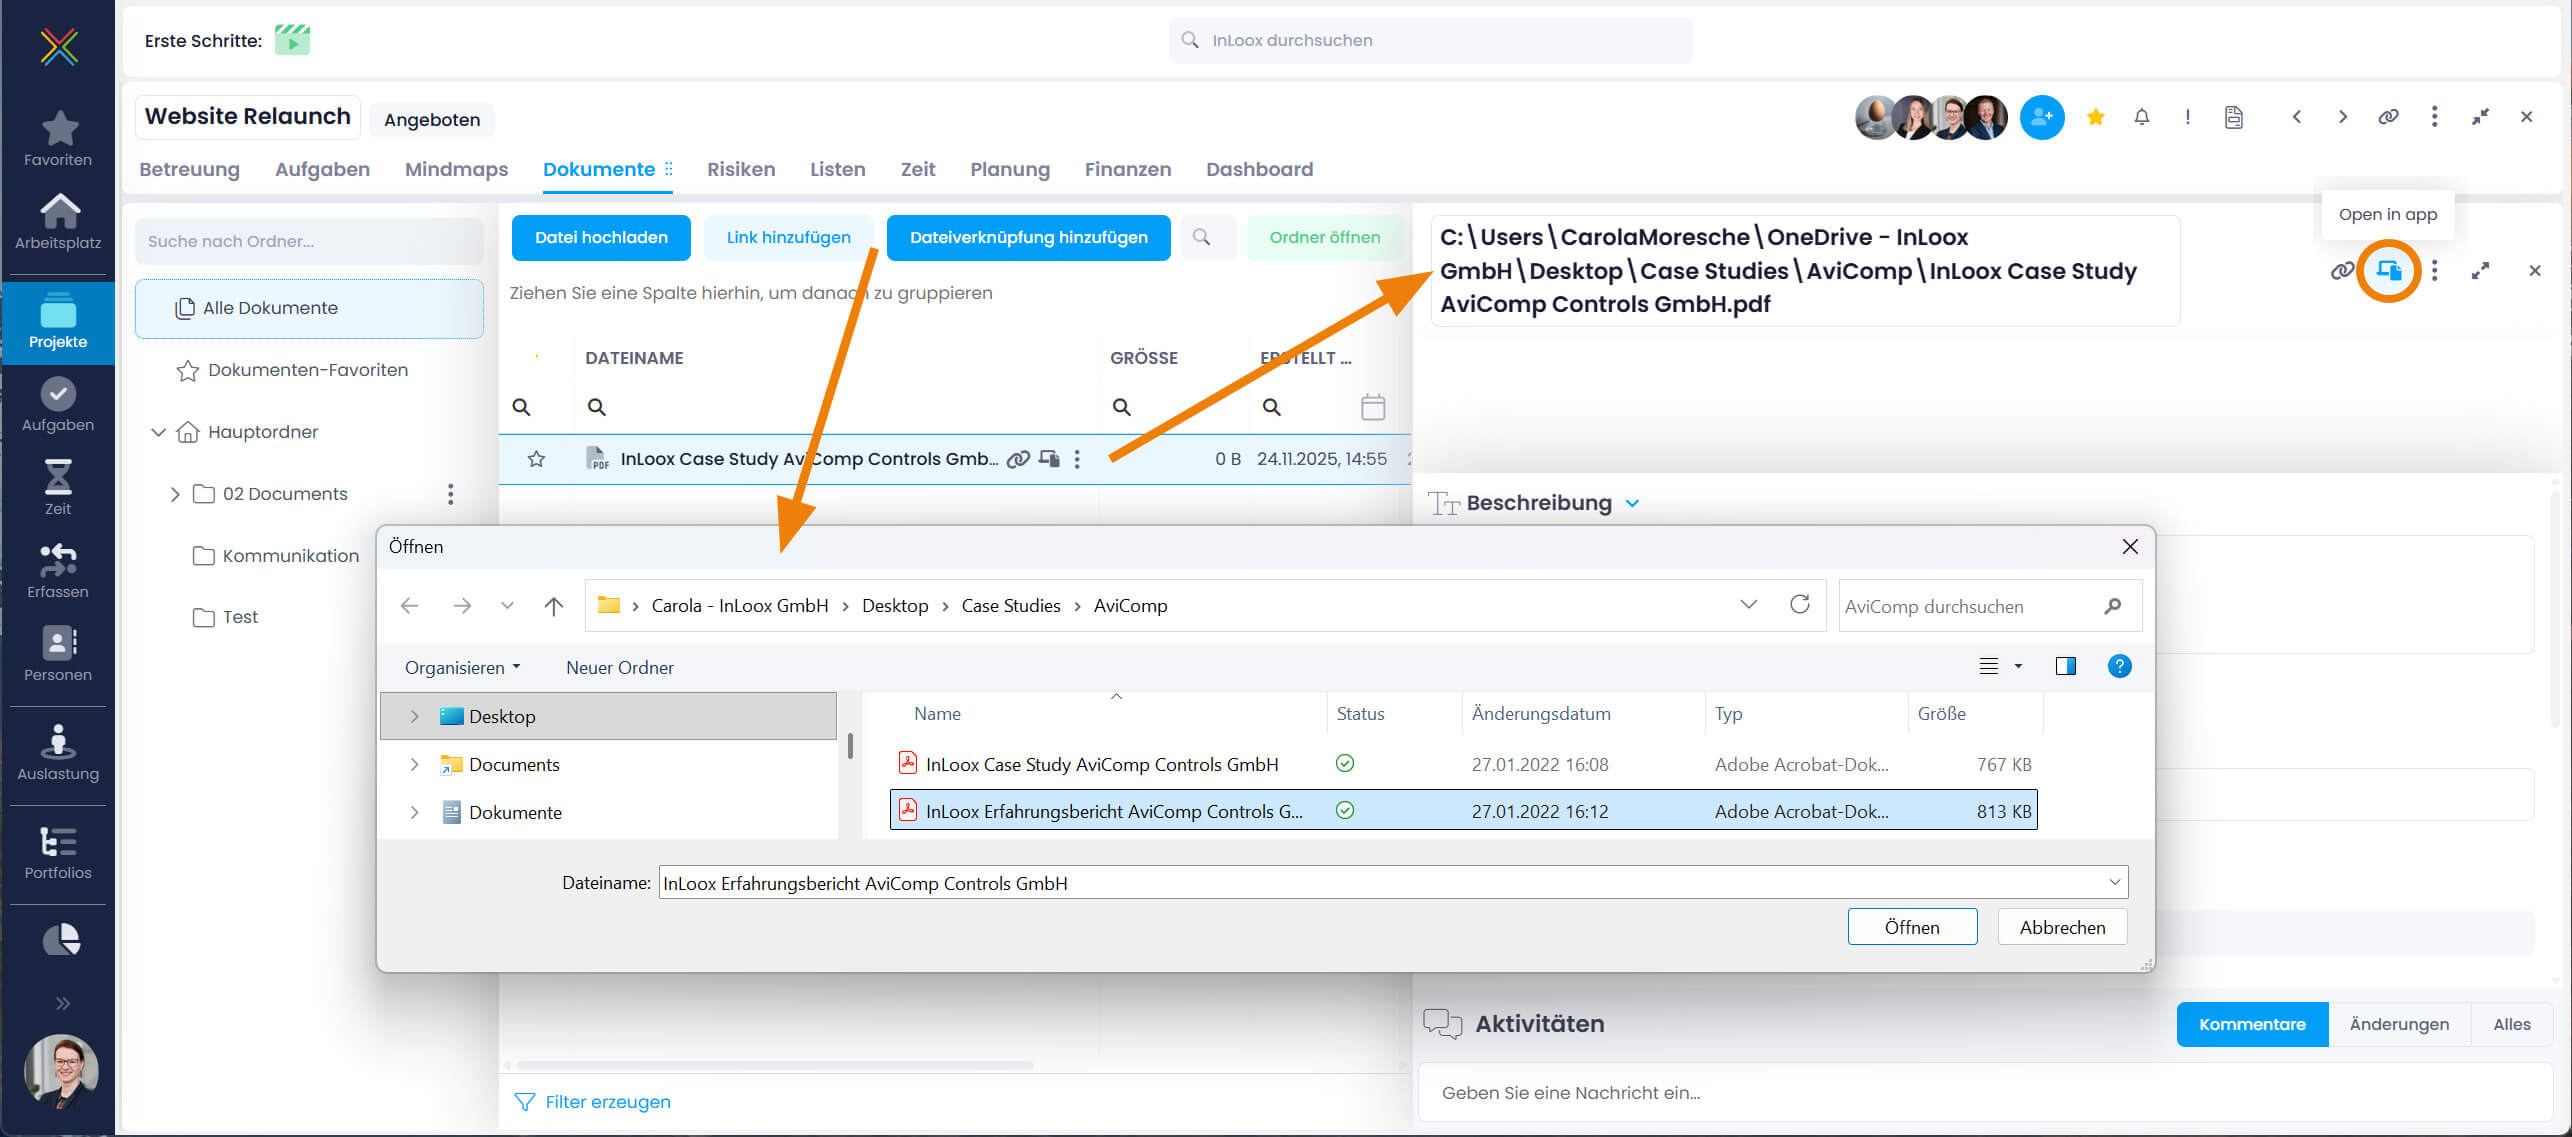Open project header three-dot menu
Image resolution: width=2572 pixels, height=1137 pixels.
point(2434,117)
